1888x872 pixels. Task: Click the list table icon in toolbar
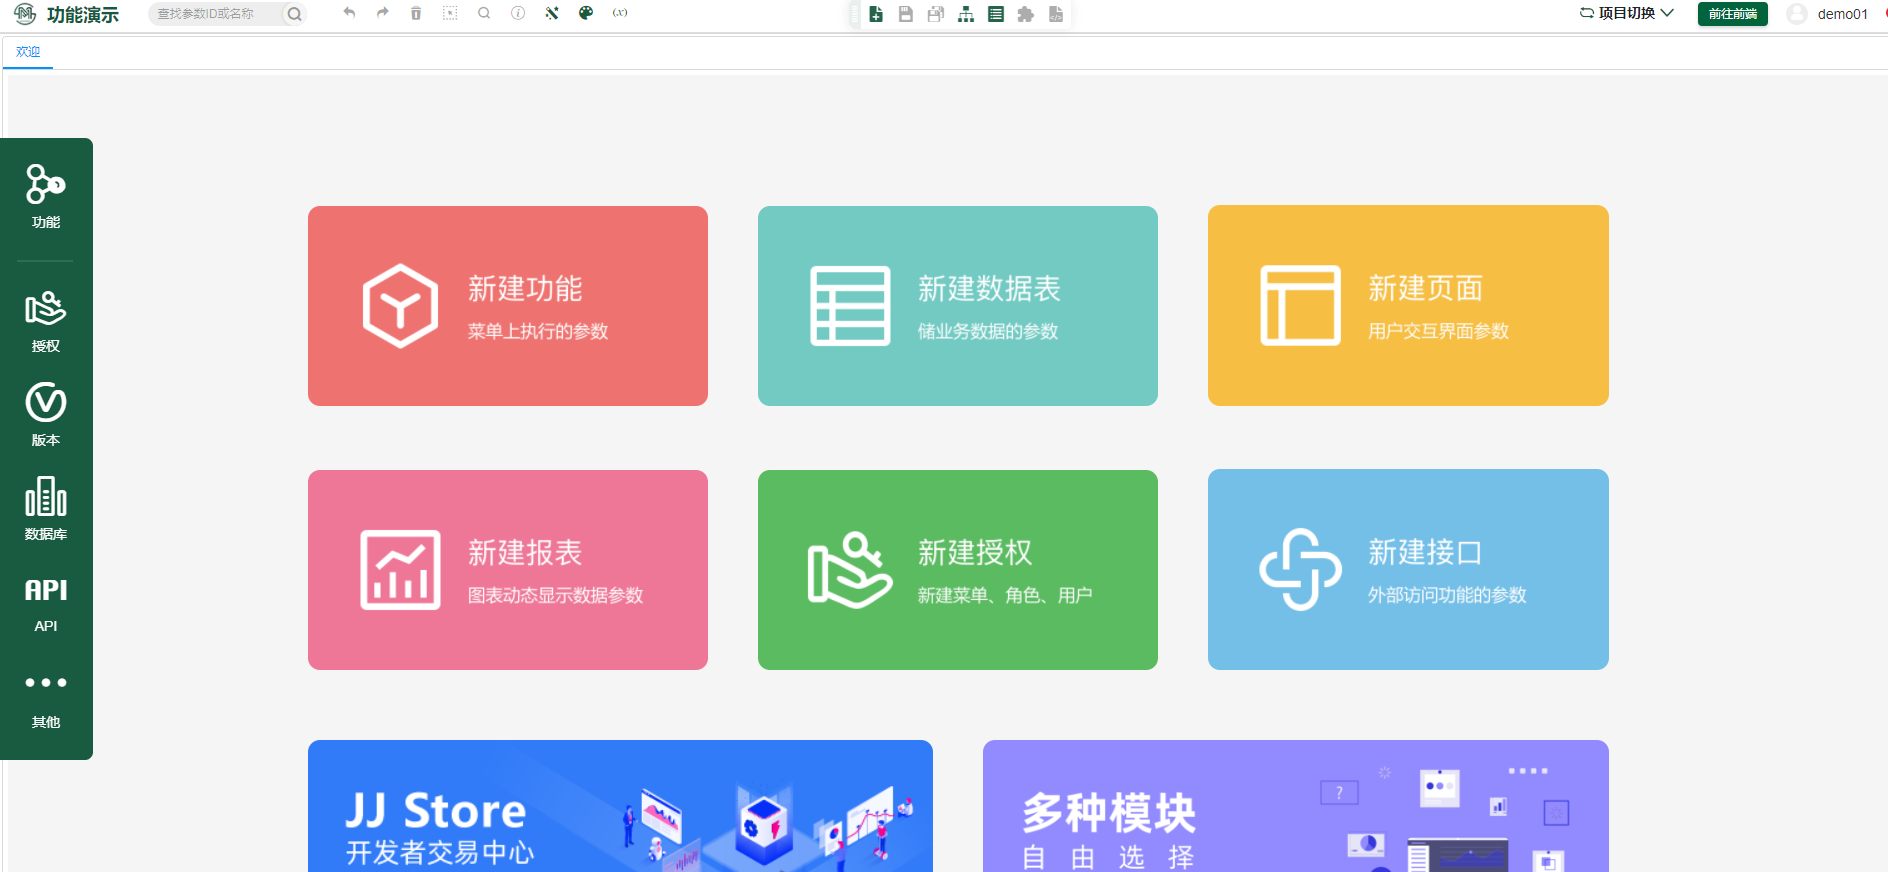(x=996, y=14)
